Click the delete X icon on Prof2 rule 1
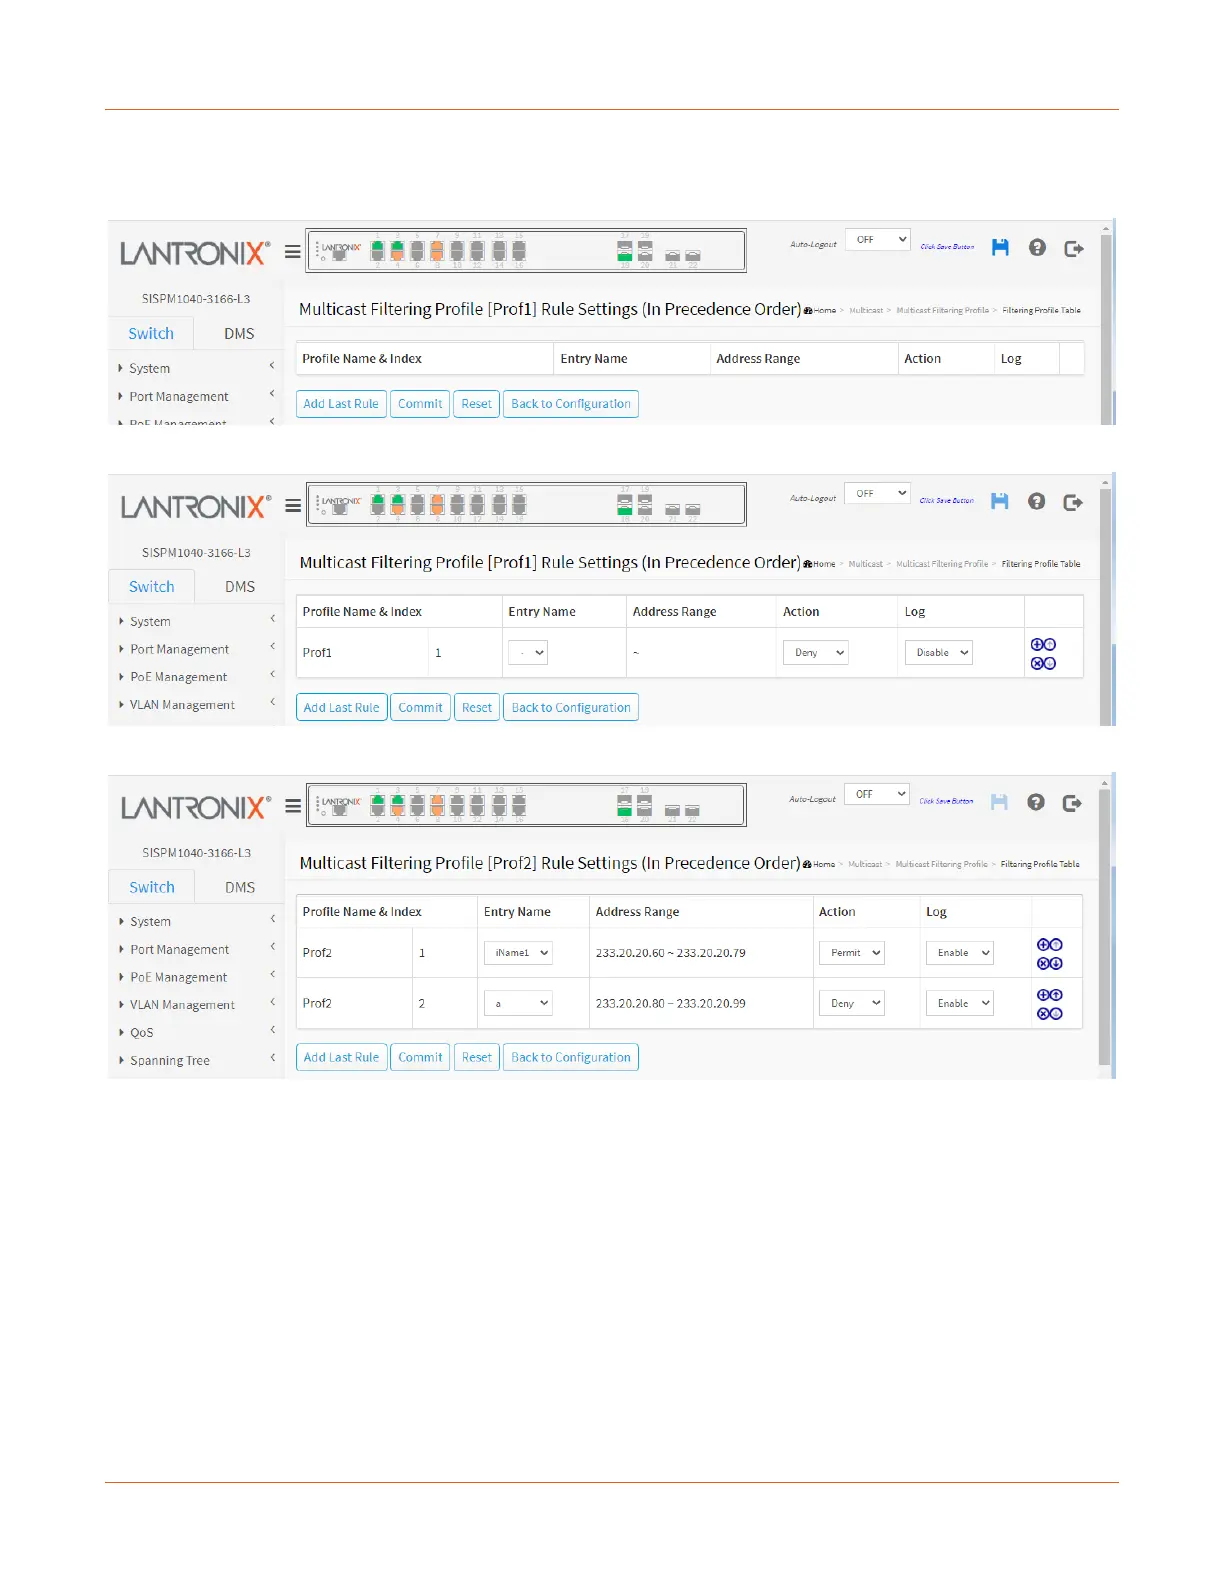The height and width of the screenshot is (1584, 1224). [x=1043, y=963]
